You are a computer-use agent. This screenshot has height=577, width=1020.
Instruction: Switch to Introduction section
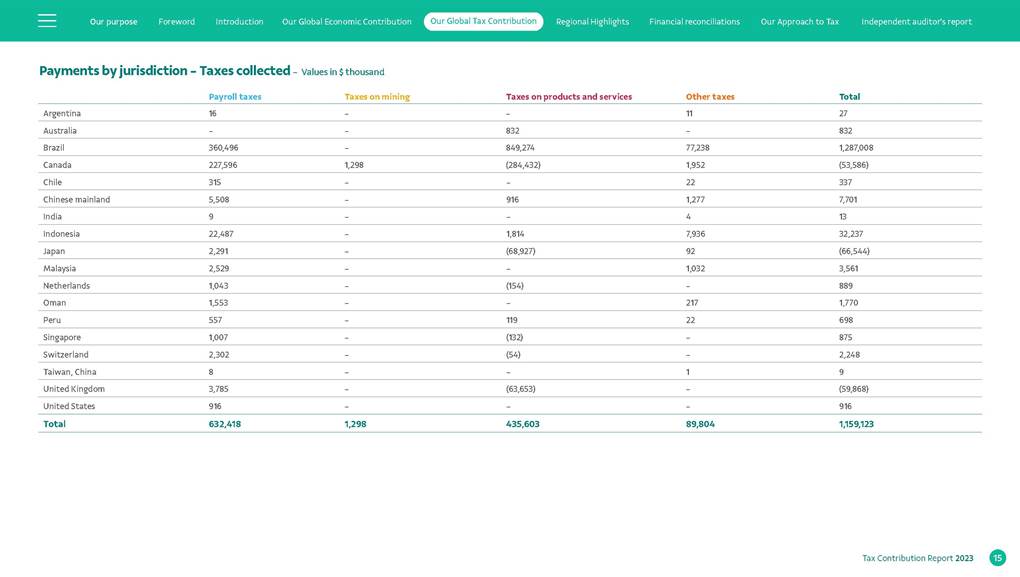click(x=240, y=22)
